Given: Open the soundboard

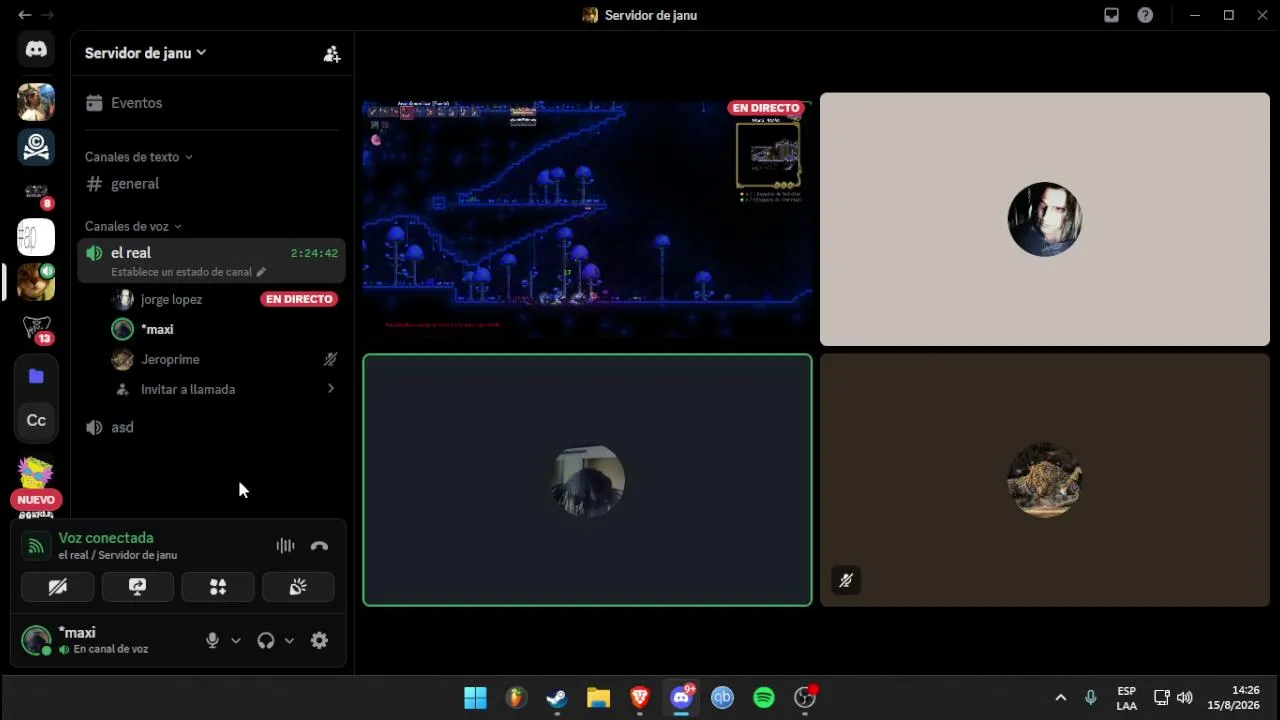Looking at the screenshot, I should pos(298,587).
